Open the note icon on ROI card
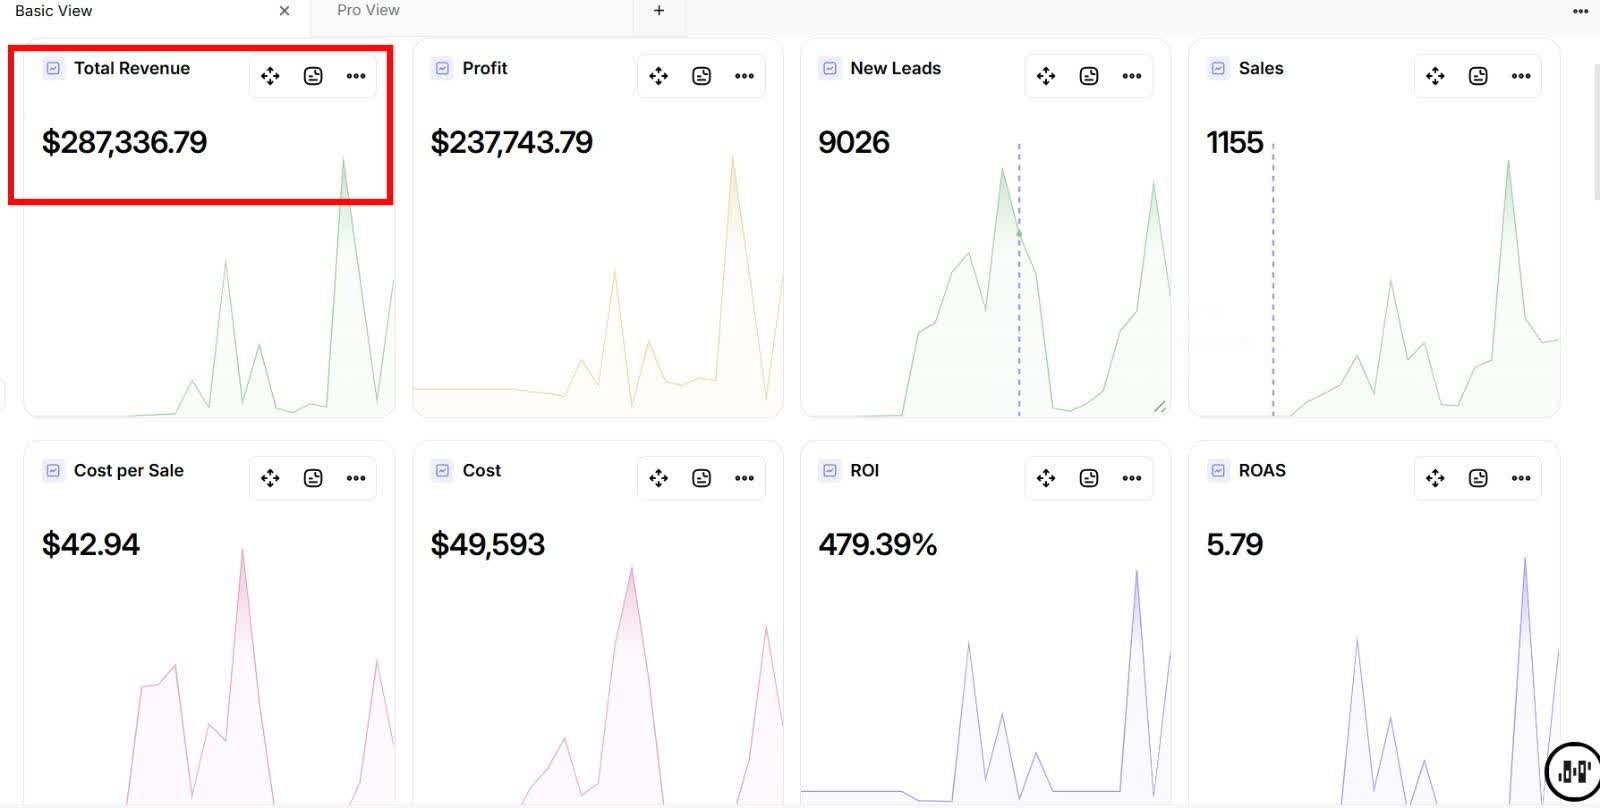The width and height of the screenshot is (1600, 808). click(1089, 478)
